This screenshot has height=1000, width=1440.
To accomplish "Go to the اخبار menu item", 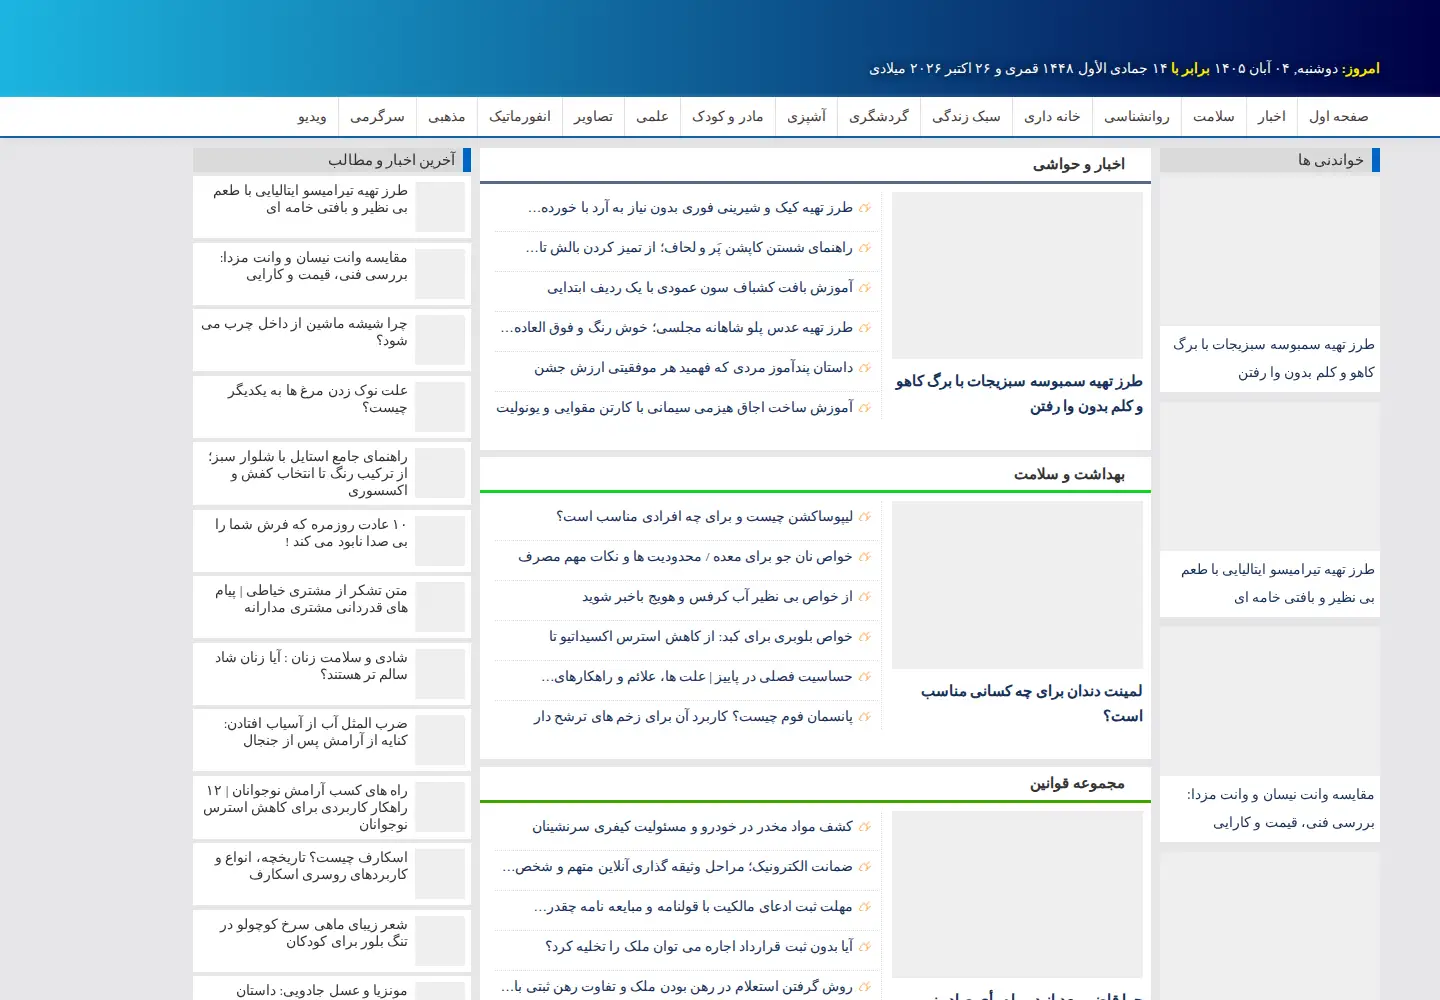I will pyautogui.click(x=1271, y=117).
